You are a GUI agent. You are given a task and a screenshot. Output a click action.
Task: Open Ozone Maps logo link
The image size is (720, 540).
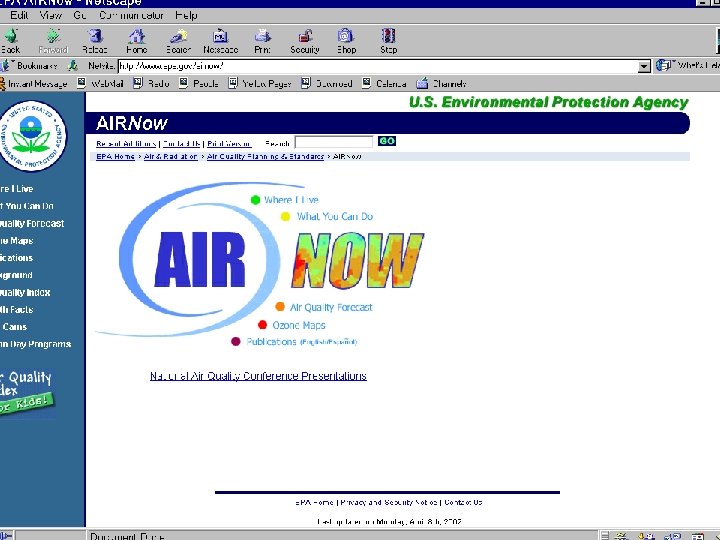tap(299, 325)
